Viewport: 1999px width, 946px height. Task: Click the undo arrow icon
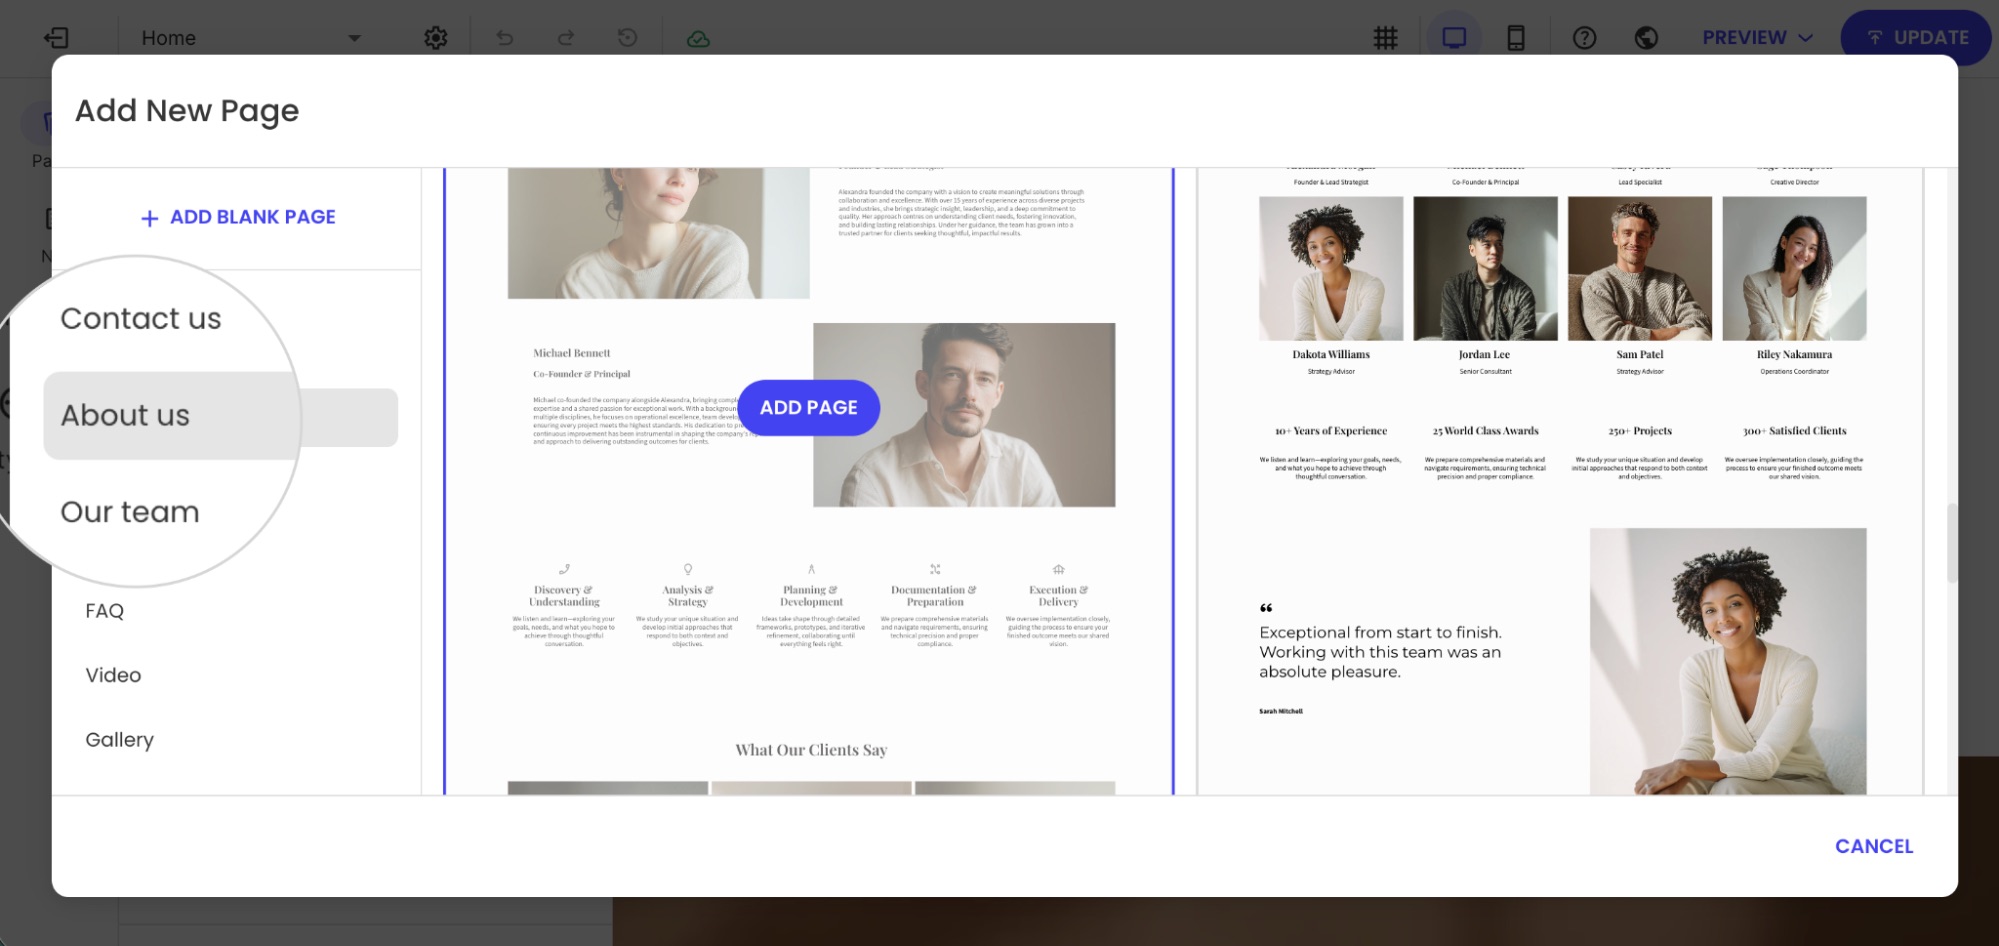pyautogui.click(x=505, y=38)
